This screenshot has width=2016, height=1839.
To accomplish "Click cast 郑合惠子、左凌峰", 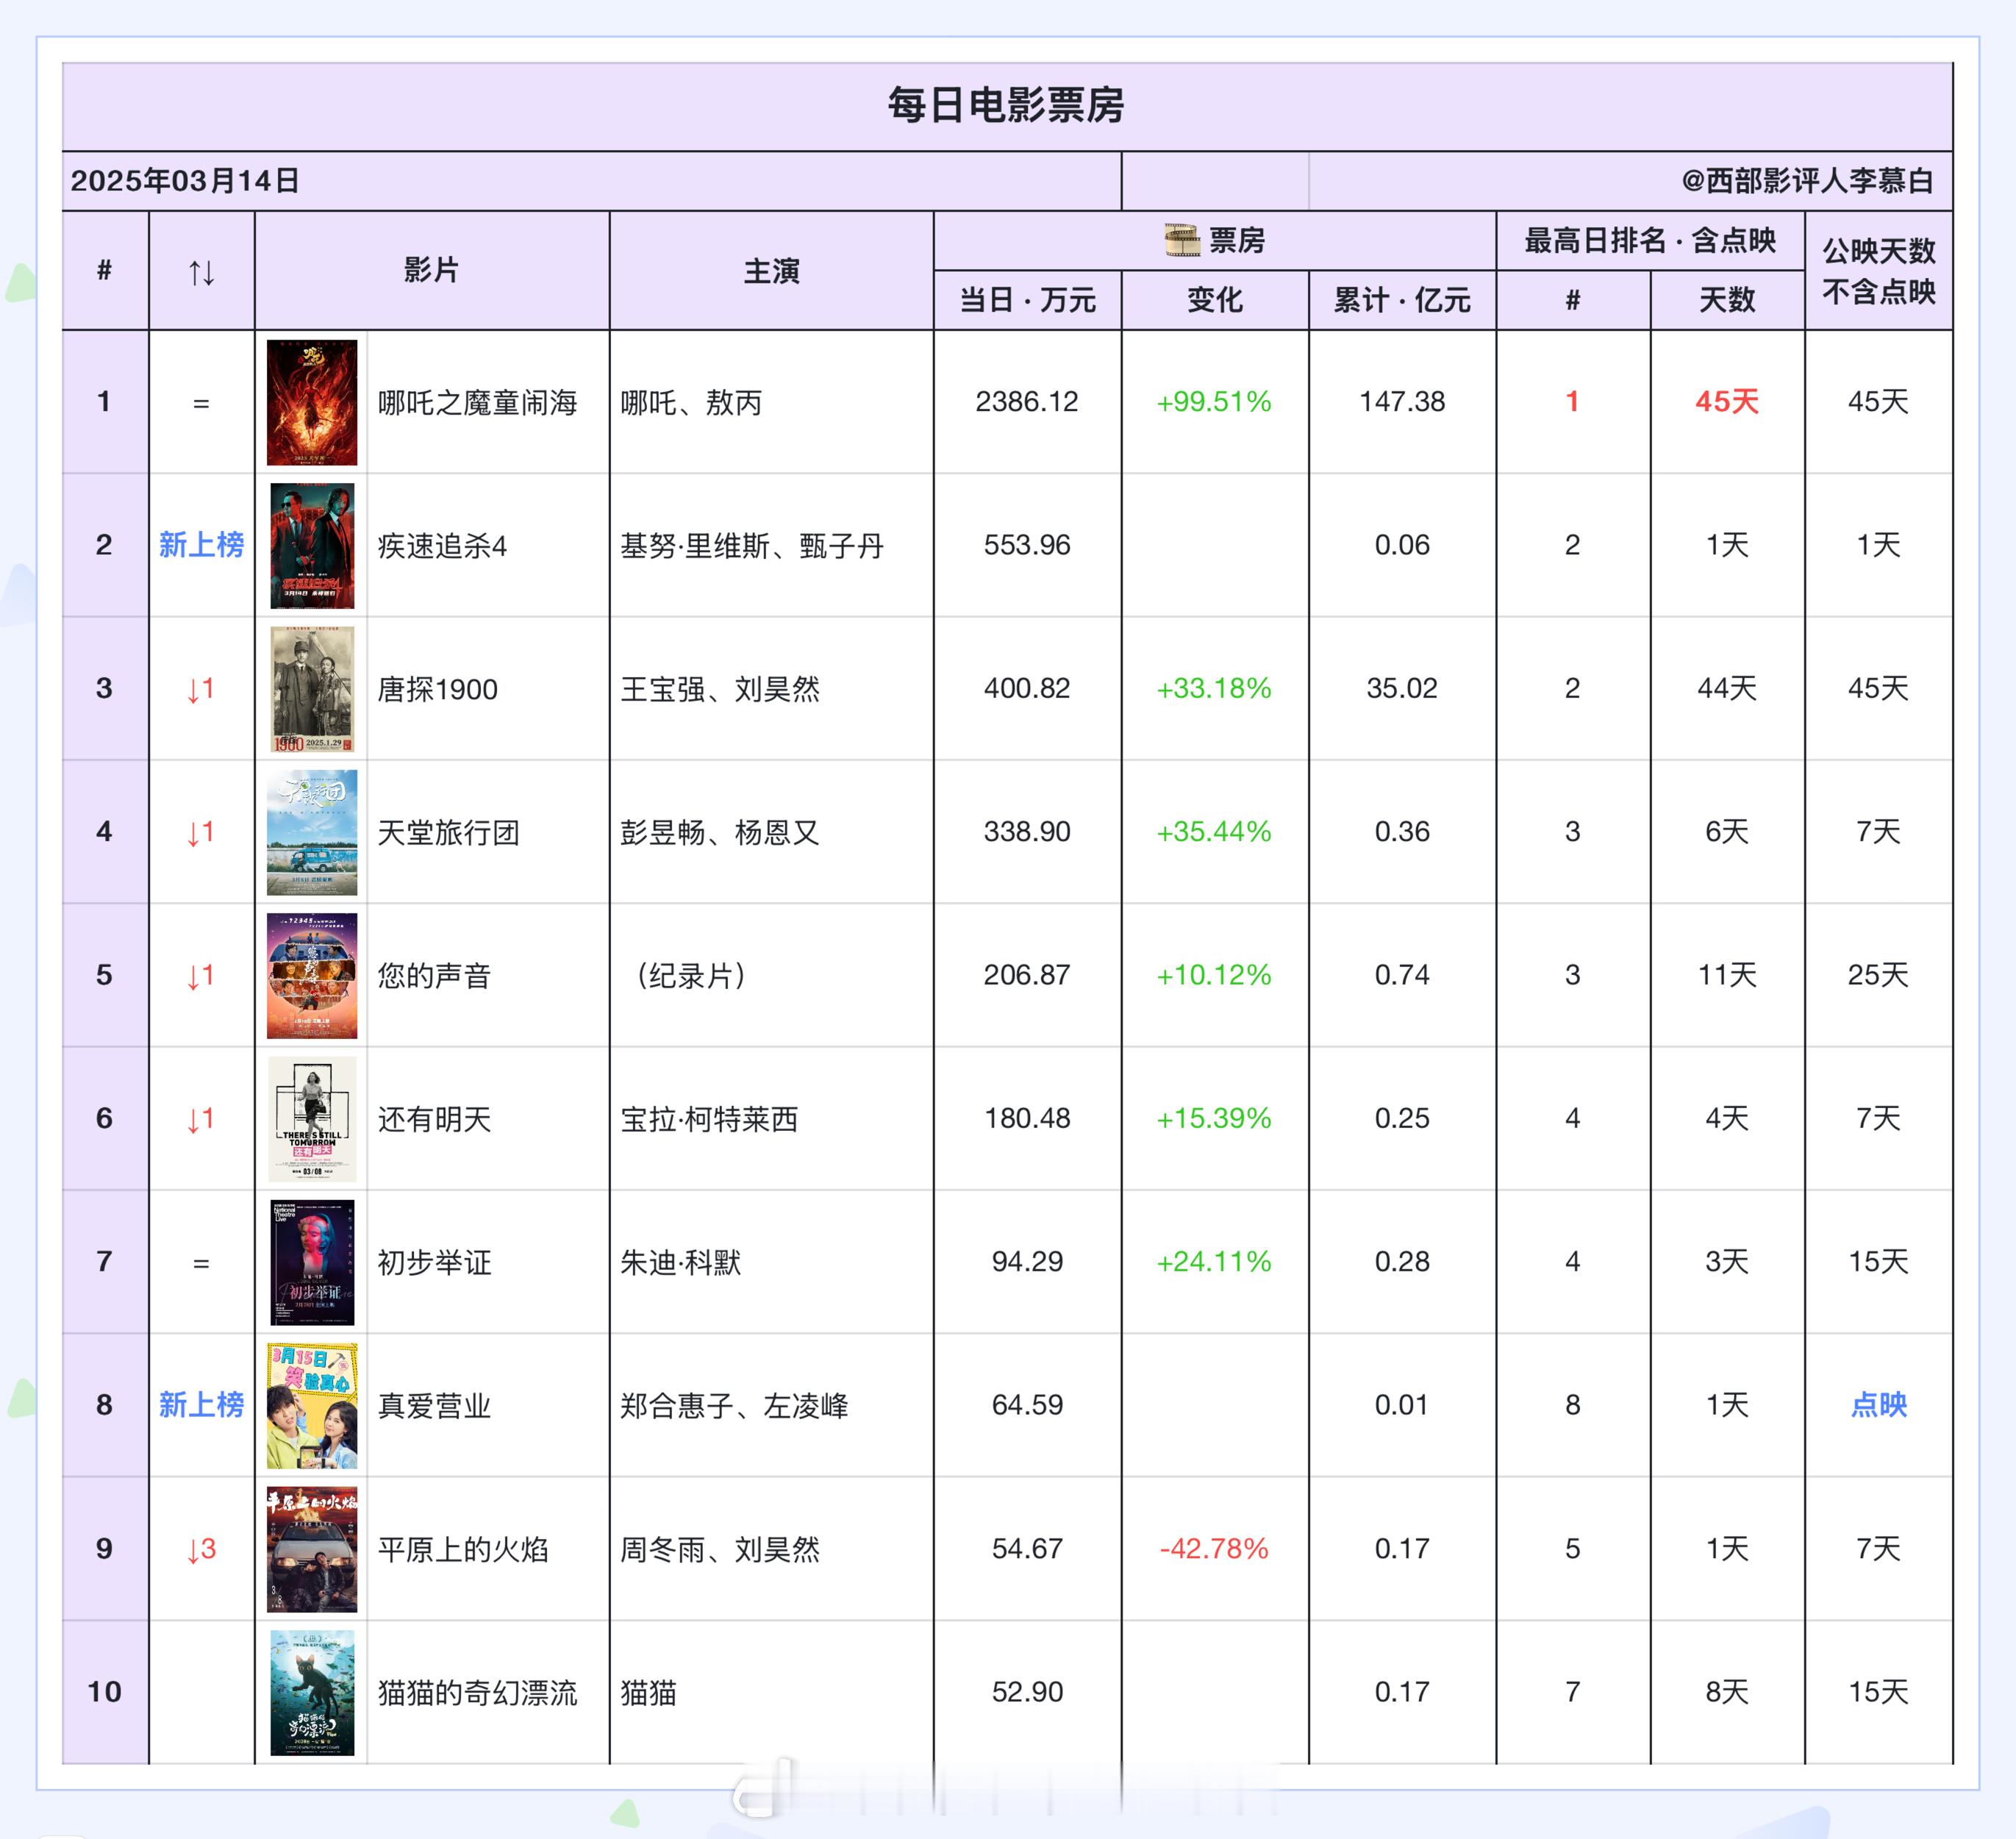I will (734, 1406).
